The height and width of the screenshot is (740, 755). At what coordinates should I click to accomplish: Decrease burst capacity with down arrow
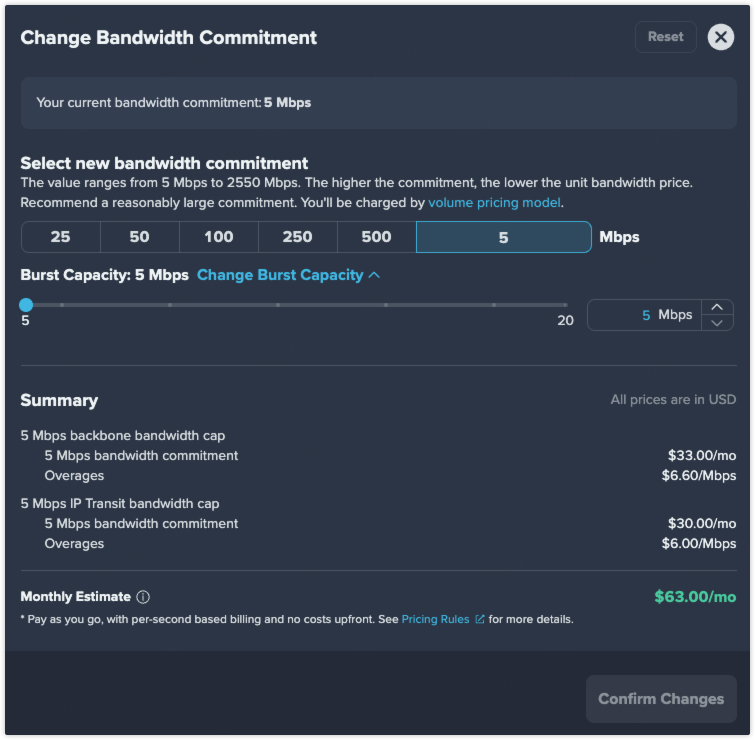coord(717,323)
